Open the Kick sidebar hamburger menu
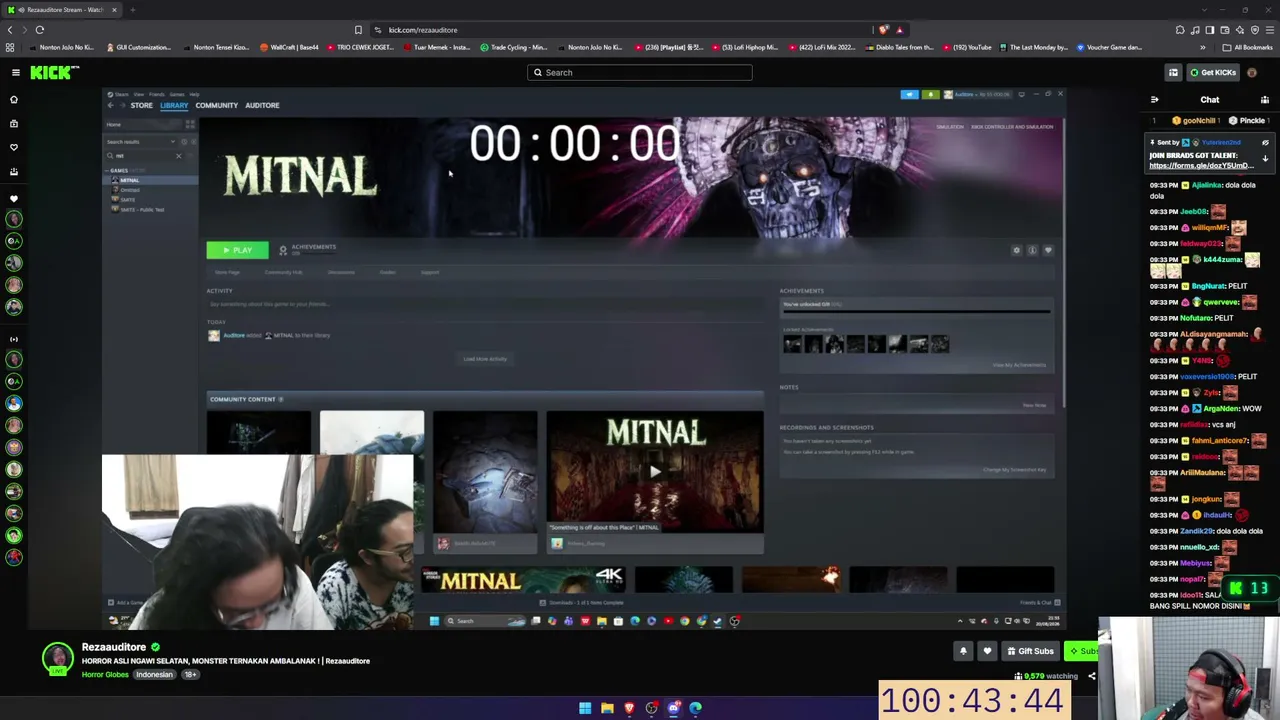 coord(15,72)
